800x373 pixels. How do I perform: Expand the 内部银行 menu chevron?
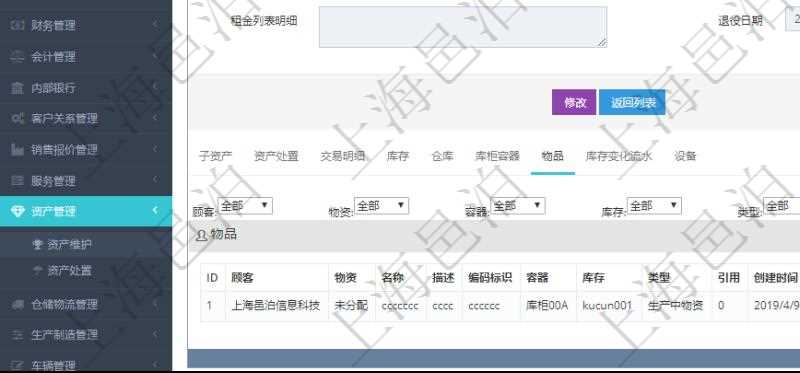(155, 87)
